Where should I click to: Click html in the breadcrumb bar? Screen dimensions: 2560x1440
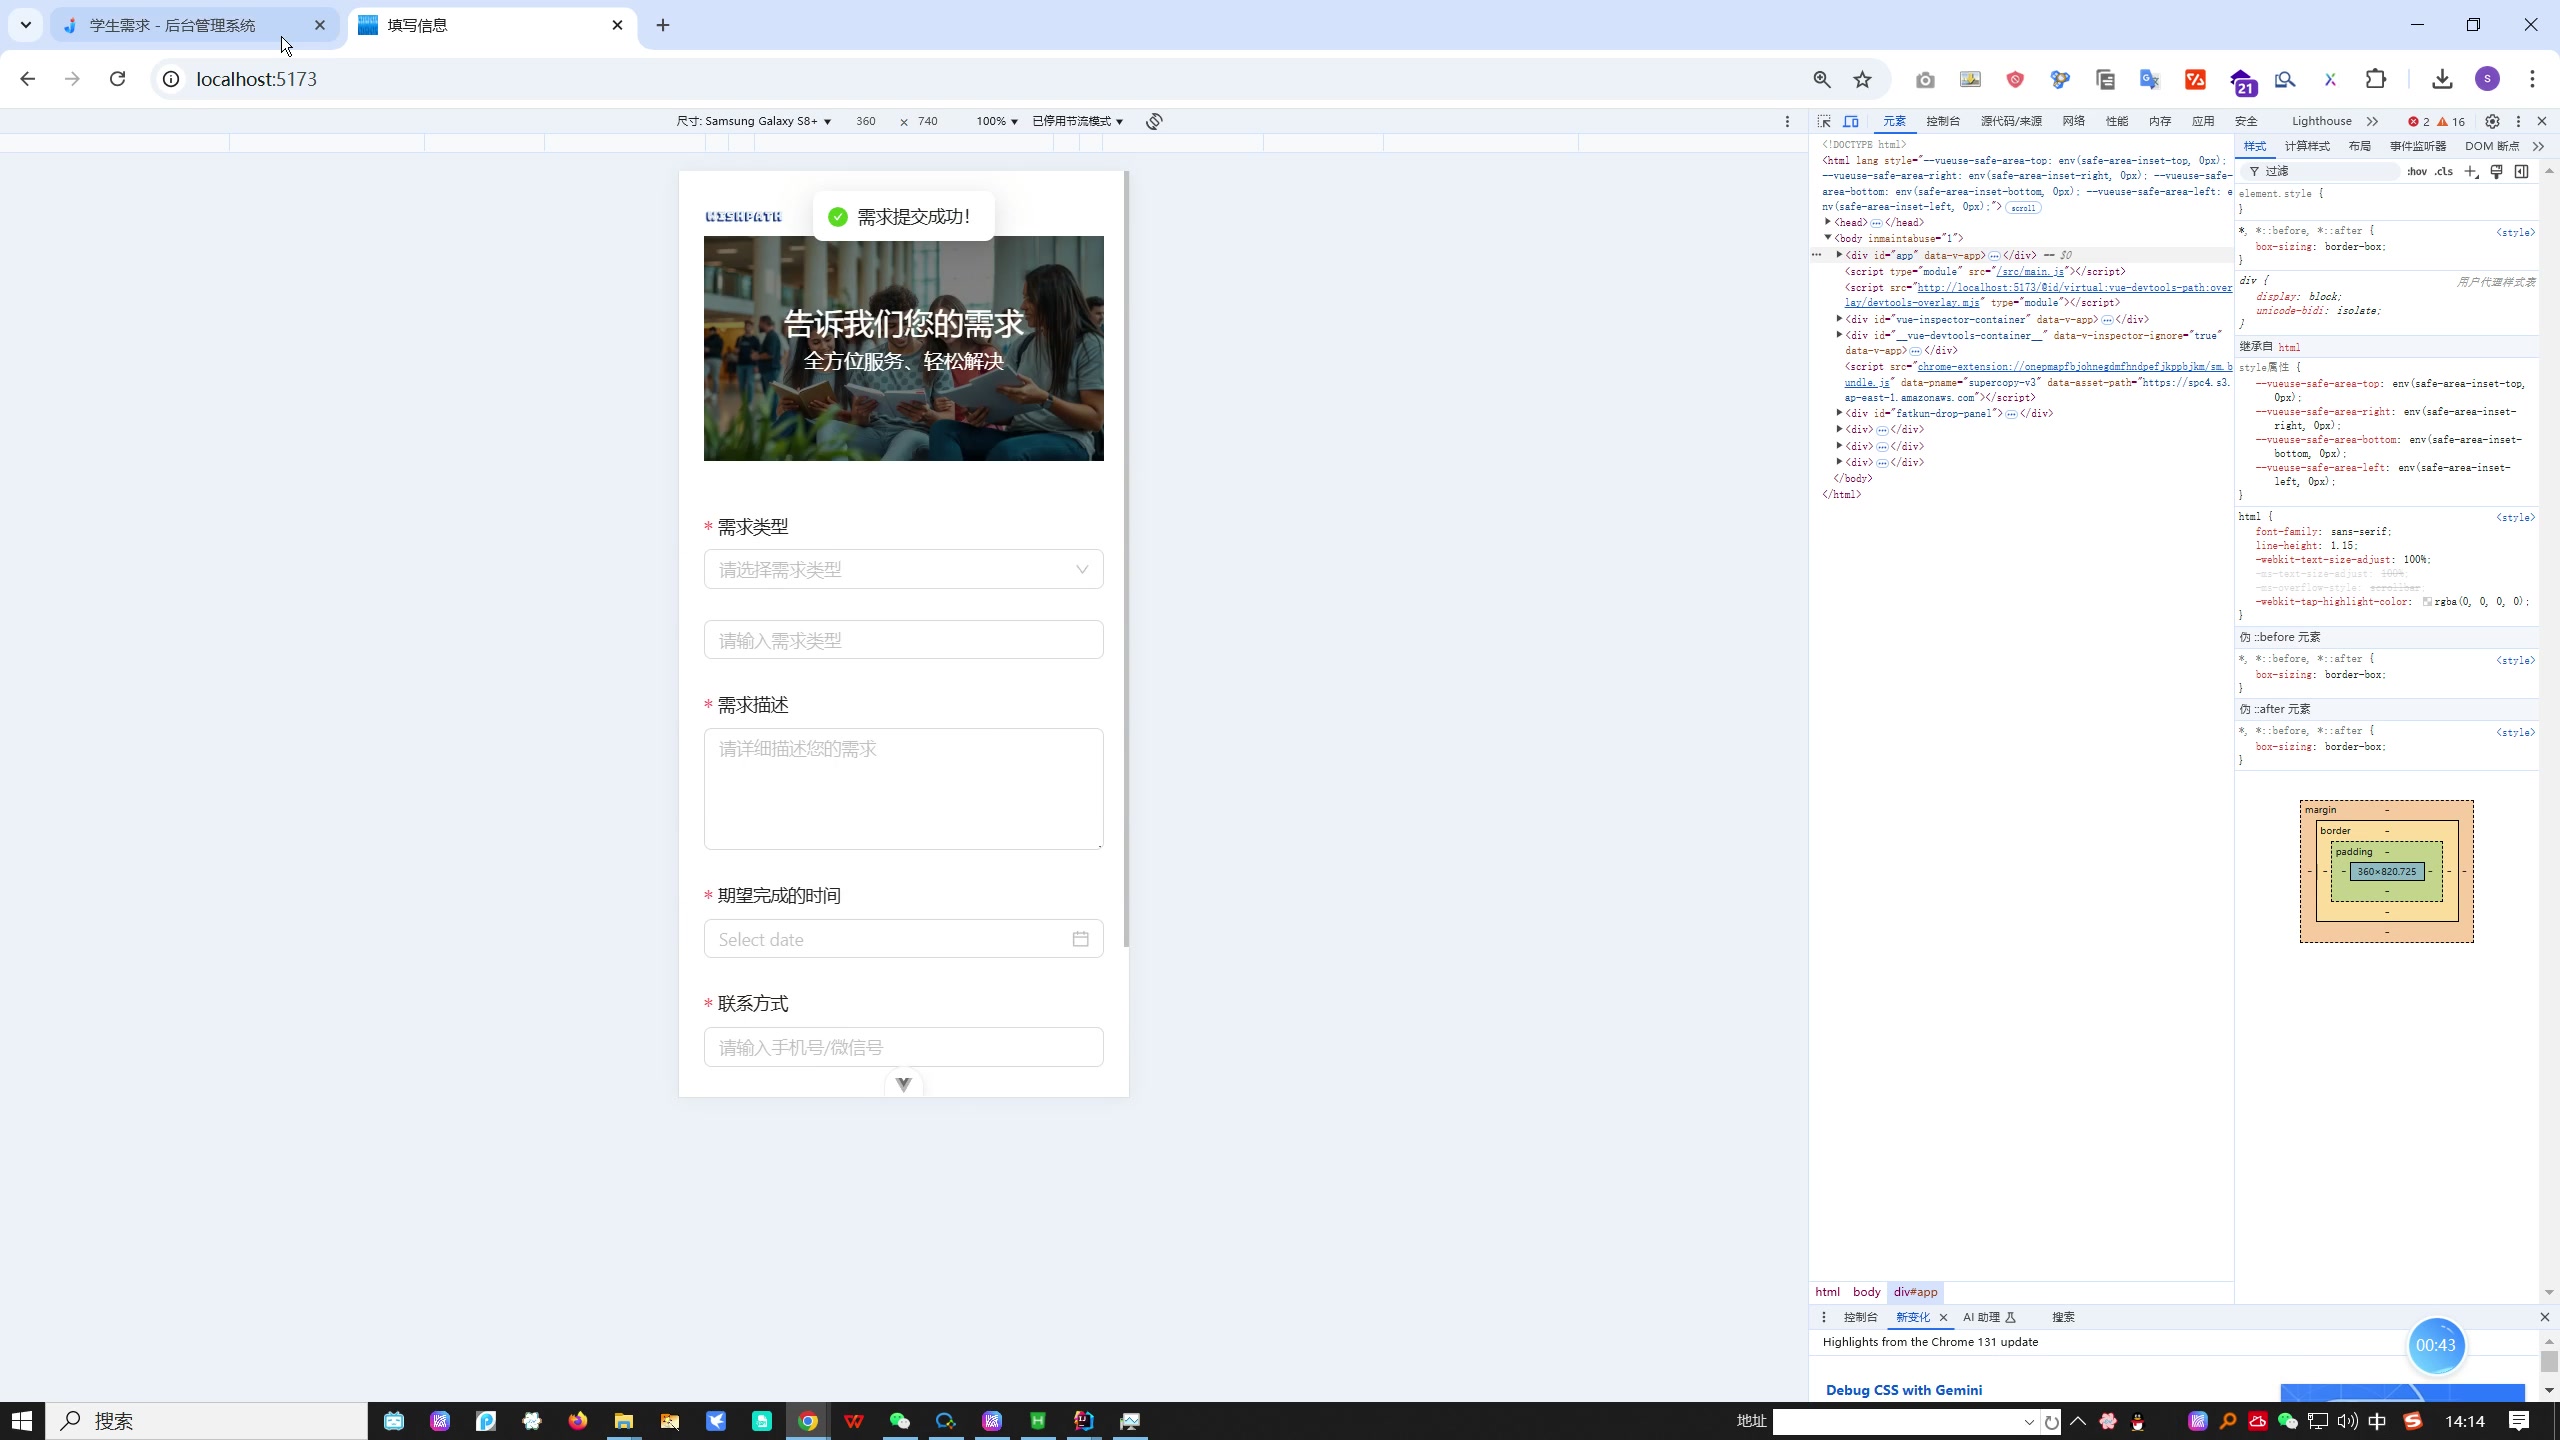point(1827,1292)
